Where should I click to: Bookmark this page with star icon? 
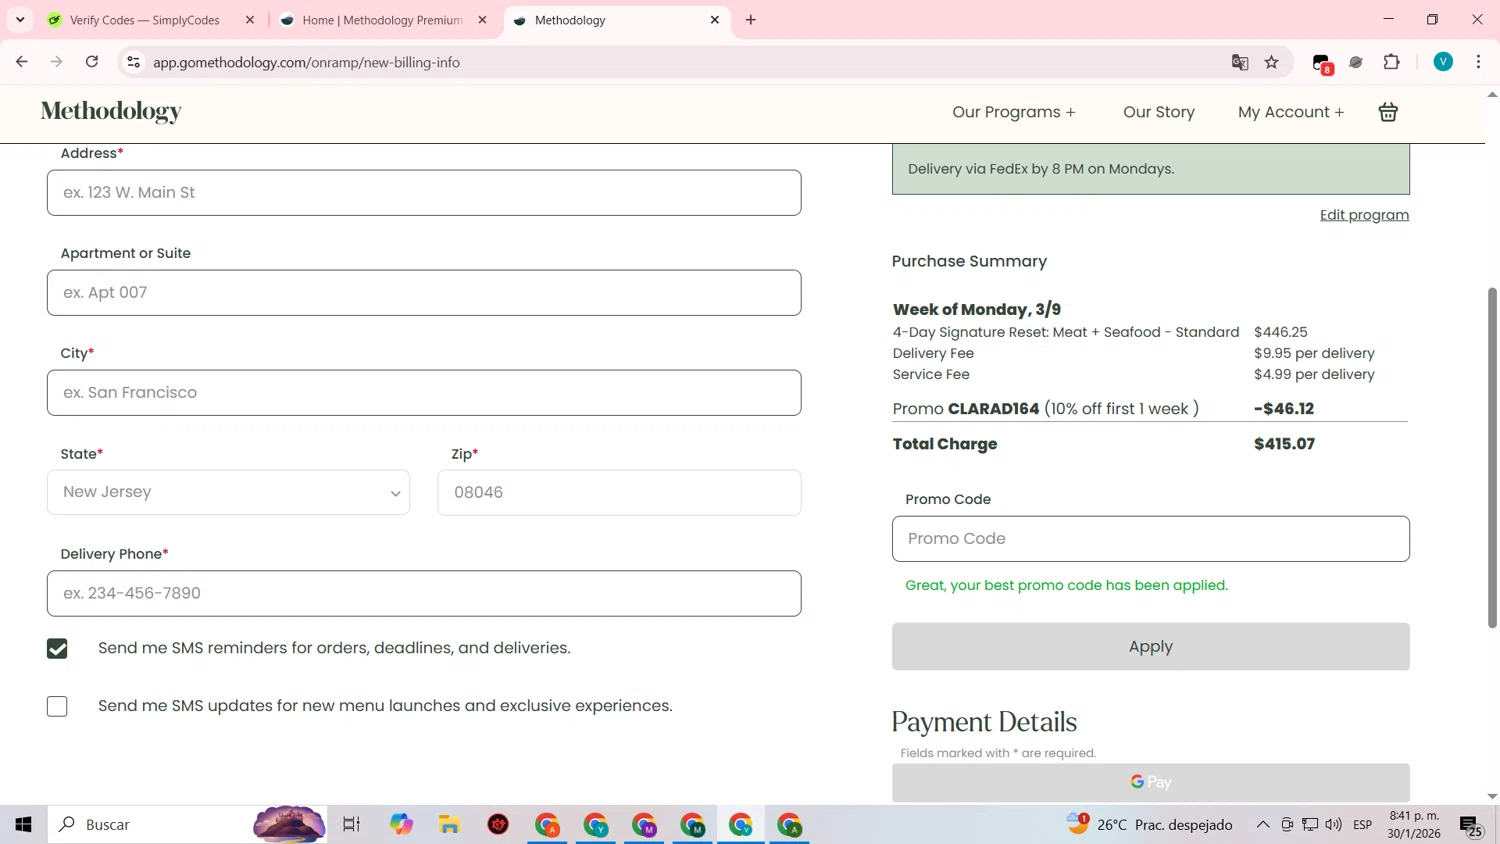click(x=1272, y=62)
